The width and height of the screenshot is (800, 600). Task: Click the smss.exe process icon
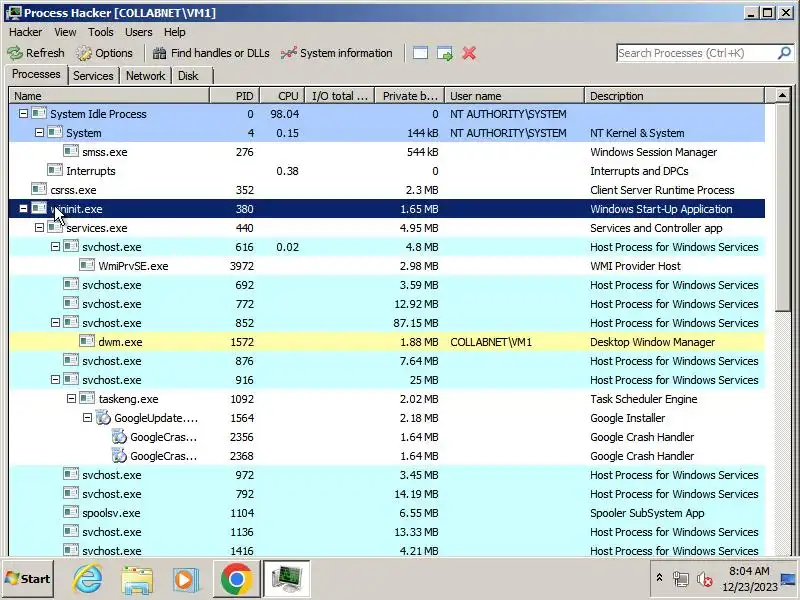click(71, 152)
